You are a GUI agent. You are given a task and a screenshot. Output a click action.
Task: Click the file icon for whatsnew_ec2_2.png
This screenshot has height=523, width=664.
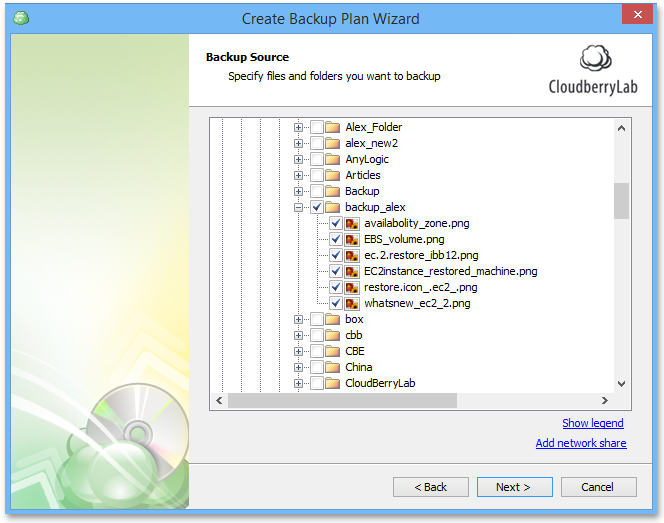click(352, 303)
